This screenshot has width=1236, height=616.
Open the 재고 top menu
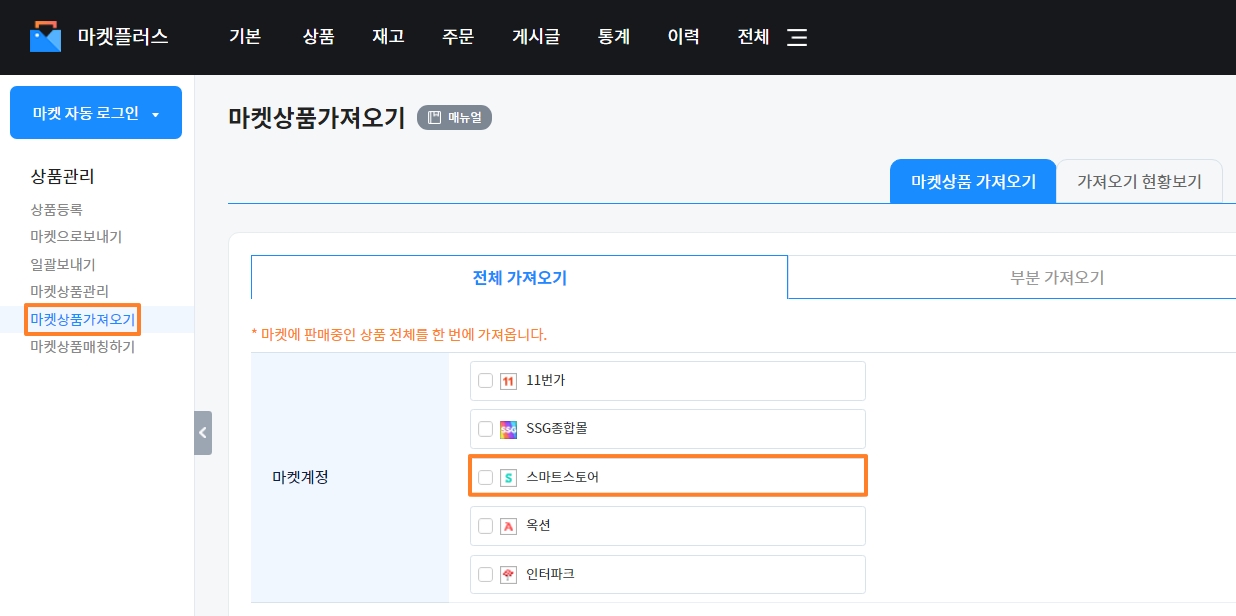(388, 37)
